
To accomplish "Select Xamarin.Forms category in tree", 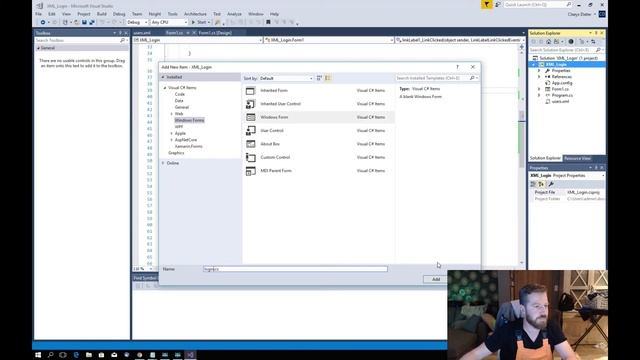I will tap(189, 147).
